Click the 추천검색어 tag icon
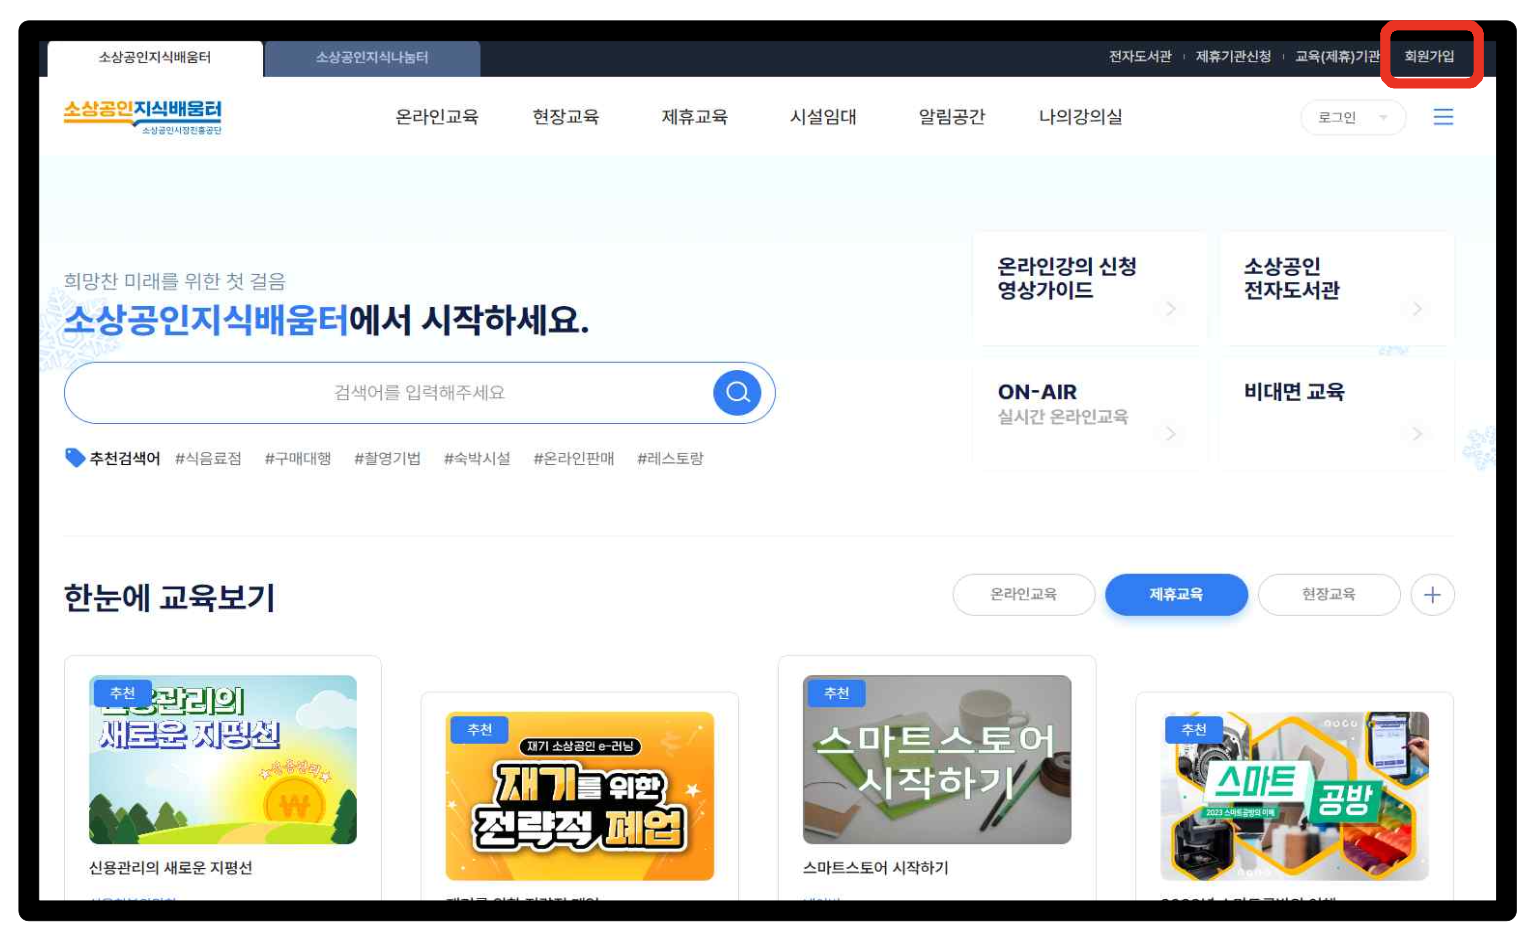The image size is (1540, 942). 76,458
